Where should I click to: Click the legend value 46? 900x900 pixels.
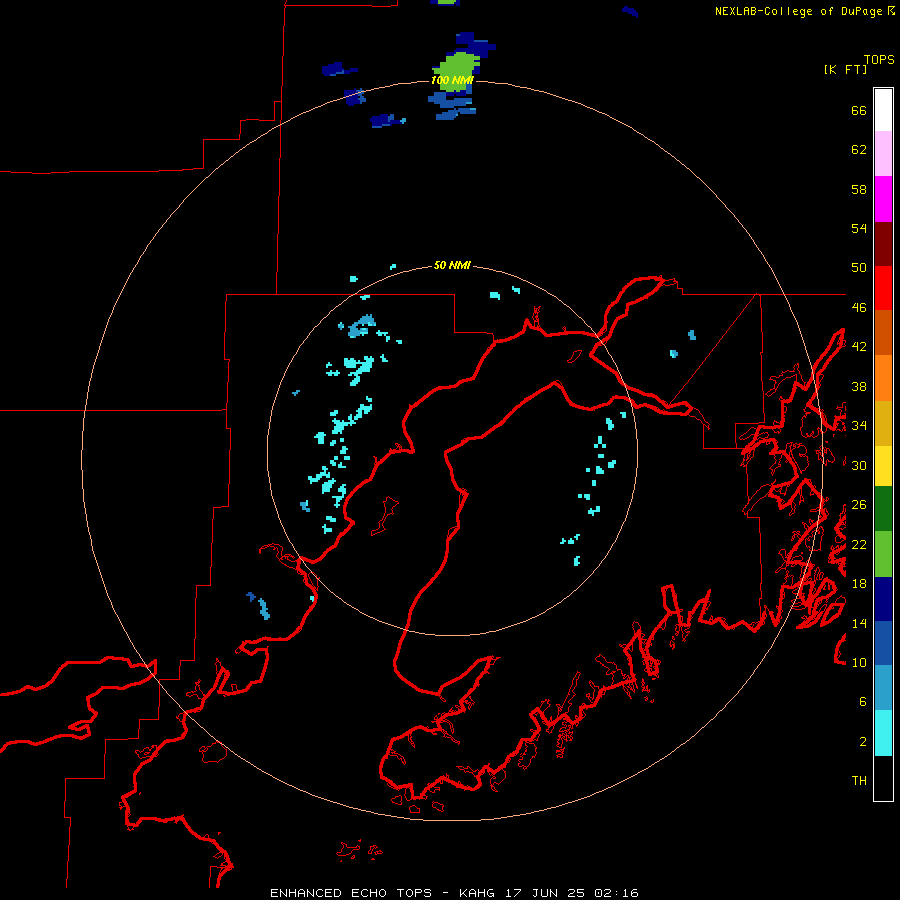(x=859, y=307)
